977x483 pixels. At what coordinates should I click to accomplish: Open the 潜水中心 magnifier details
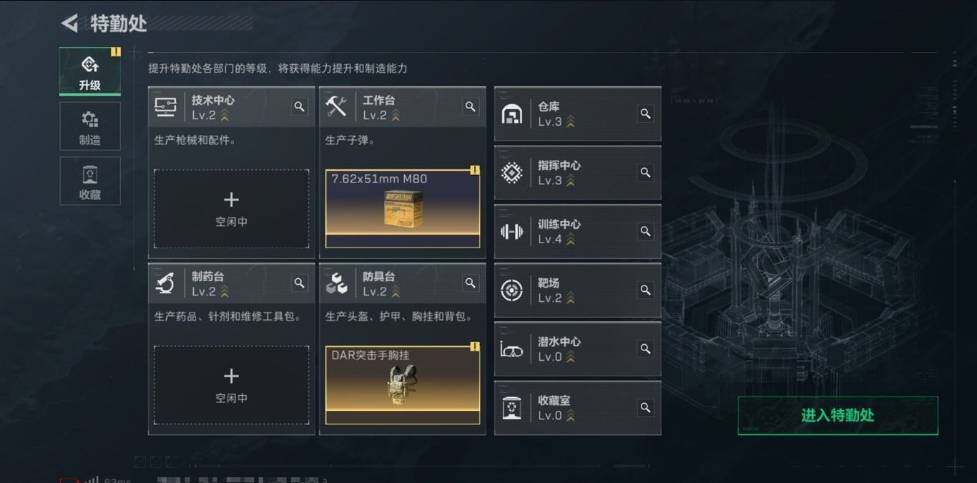[x=646, y=348]
